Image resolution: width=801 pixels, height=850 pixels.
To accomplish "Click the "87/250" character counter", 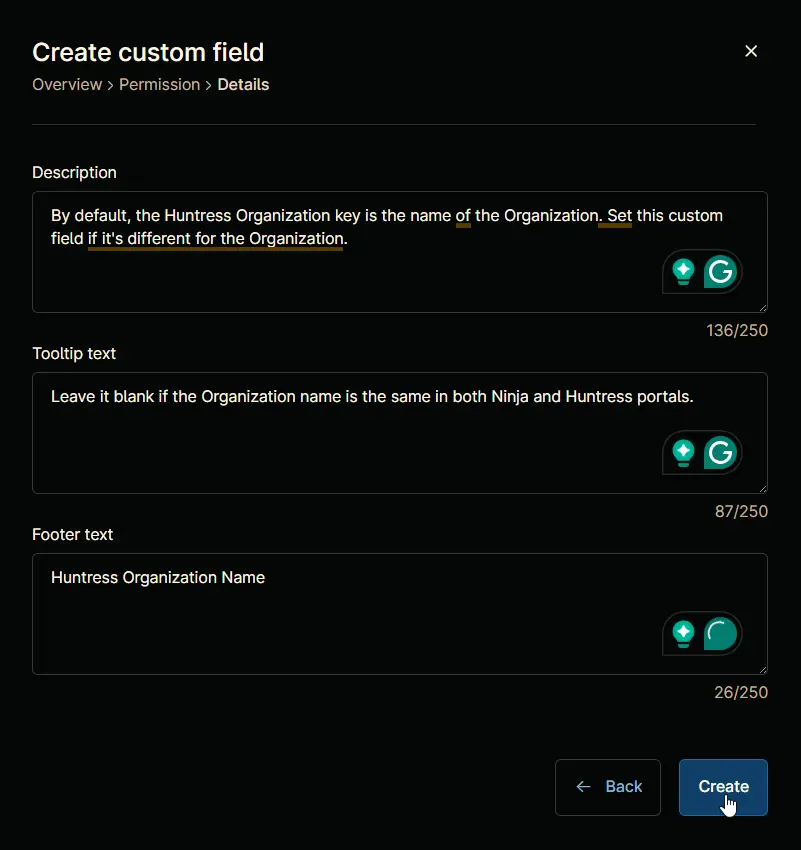I will point(741,512).
